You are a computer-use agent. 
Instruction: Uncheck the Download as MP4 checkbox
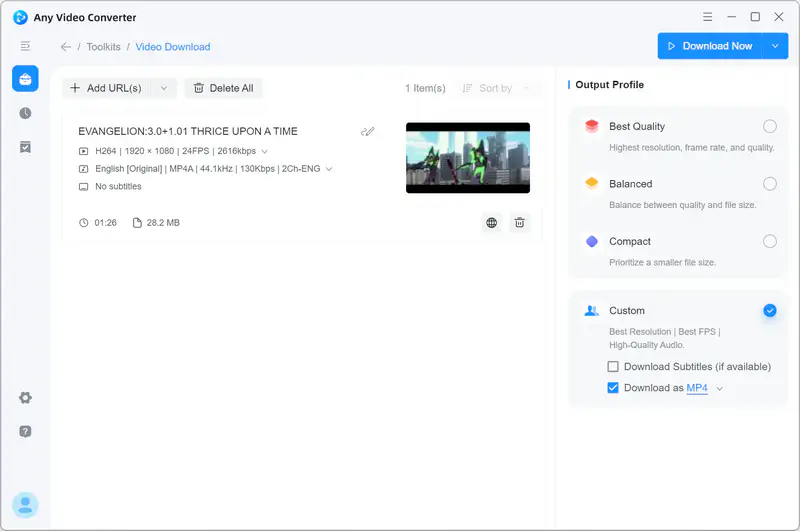click(x=613, y=388)
